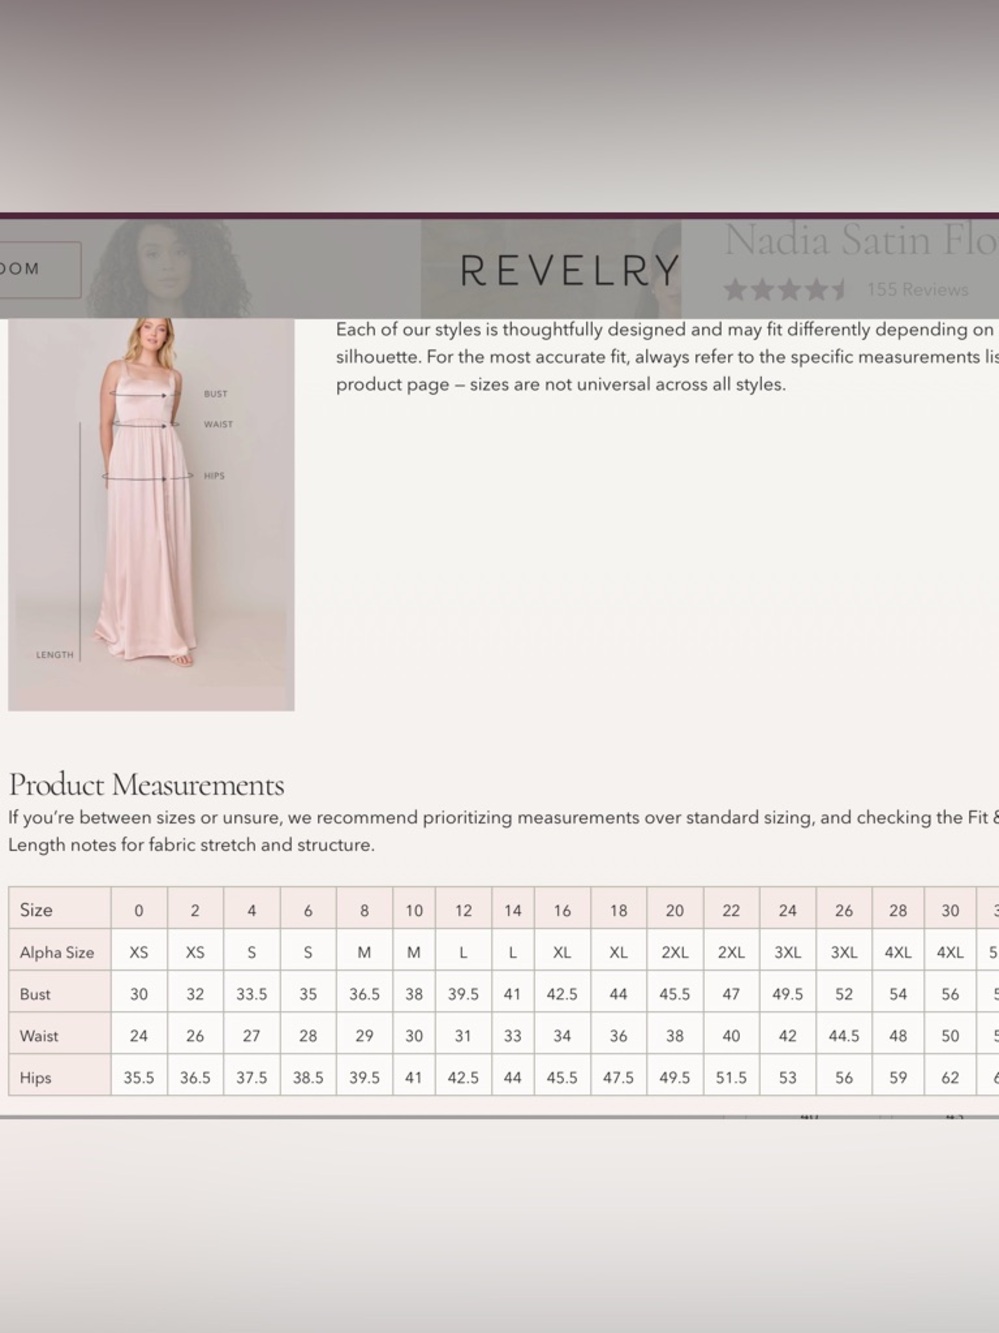Click the LENGTH label on dress diagram
Viewport: 999px width, 1333px height.
click(x=55, y=655)
